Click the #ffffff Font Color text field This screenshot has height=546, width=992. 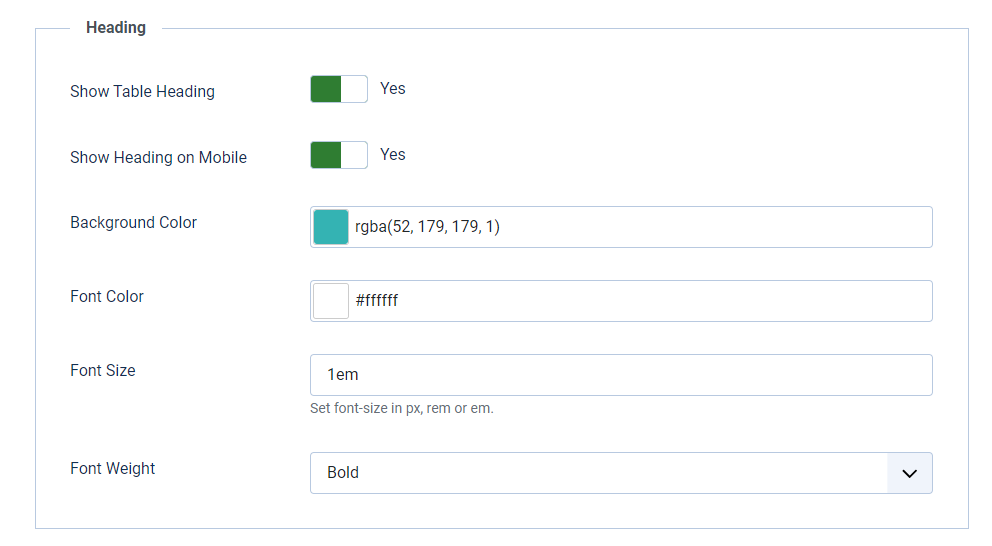[640, 301]
